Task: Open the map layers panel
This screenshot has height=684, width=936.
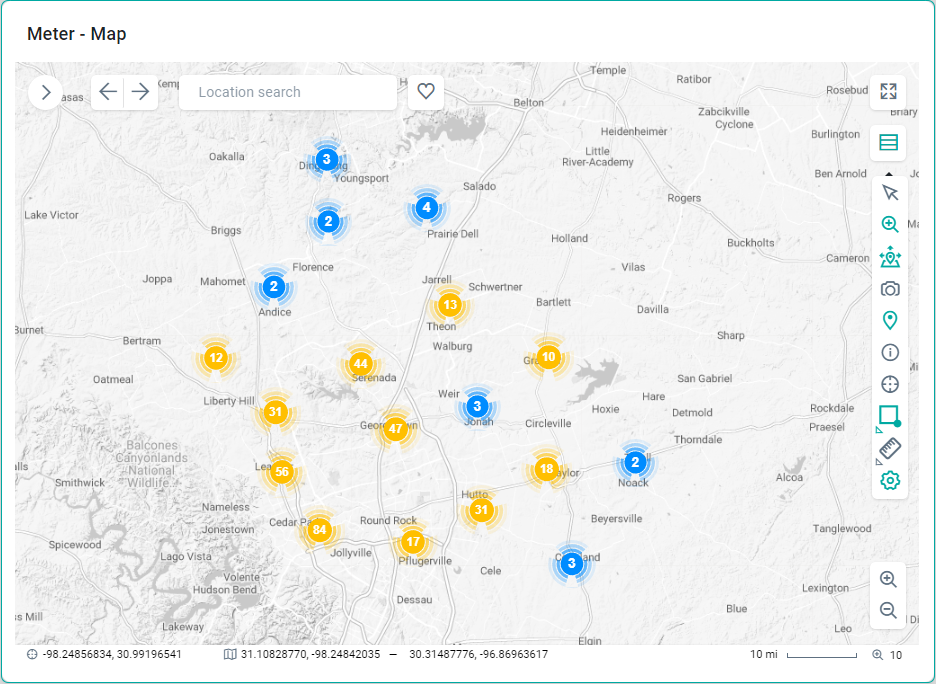Action: tap(888, 143)
